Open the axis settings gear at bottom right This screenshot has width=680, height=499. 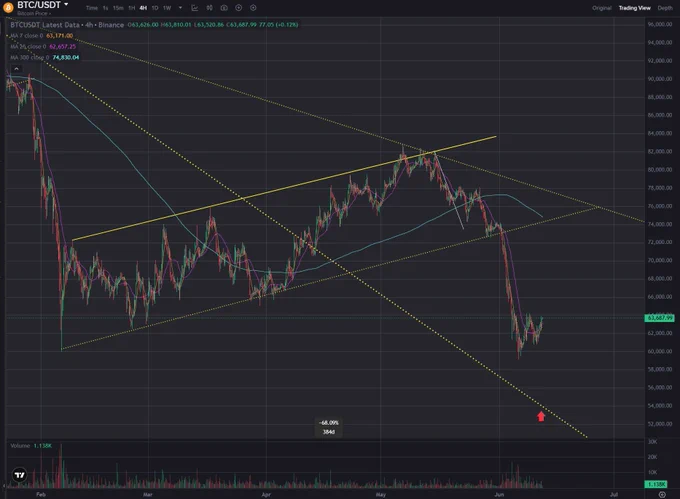click(662, 494)
